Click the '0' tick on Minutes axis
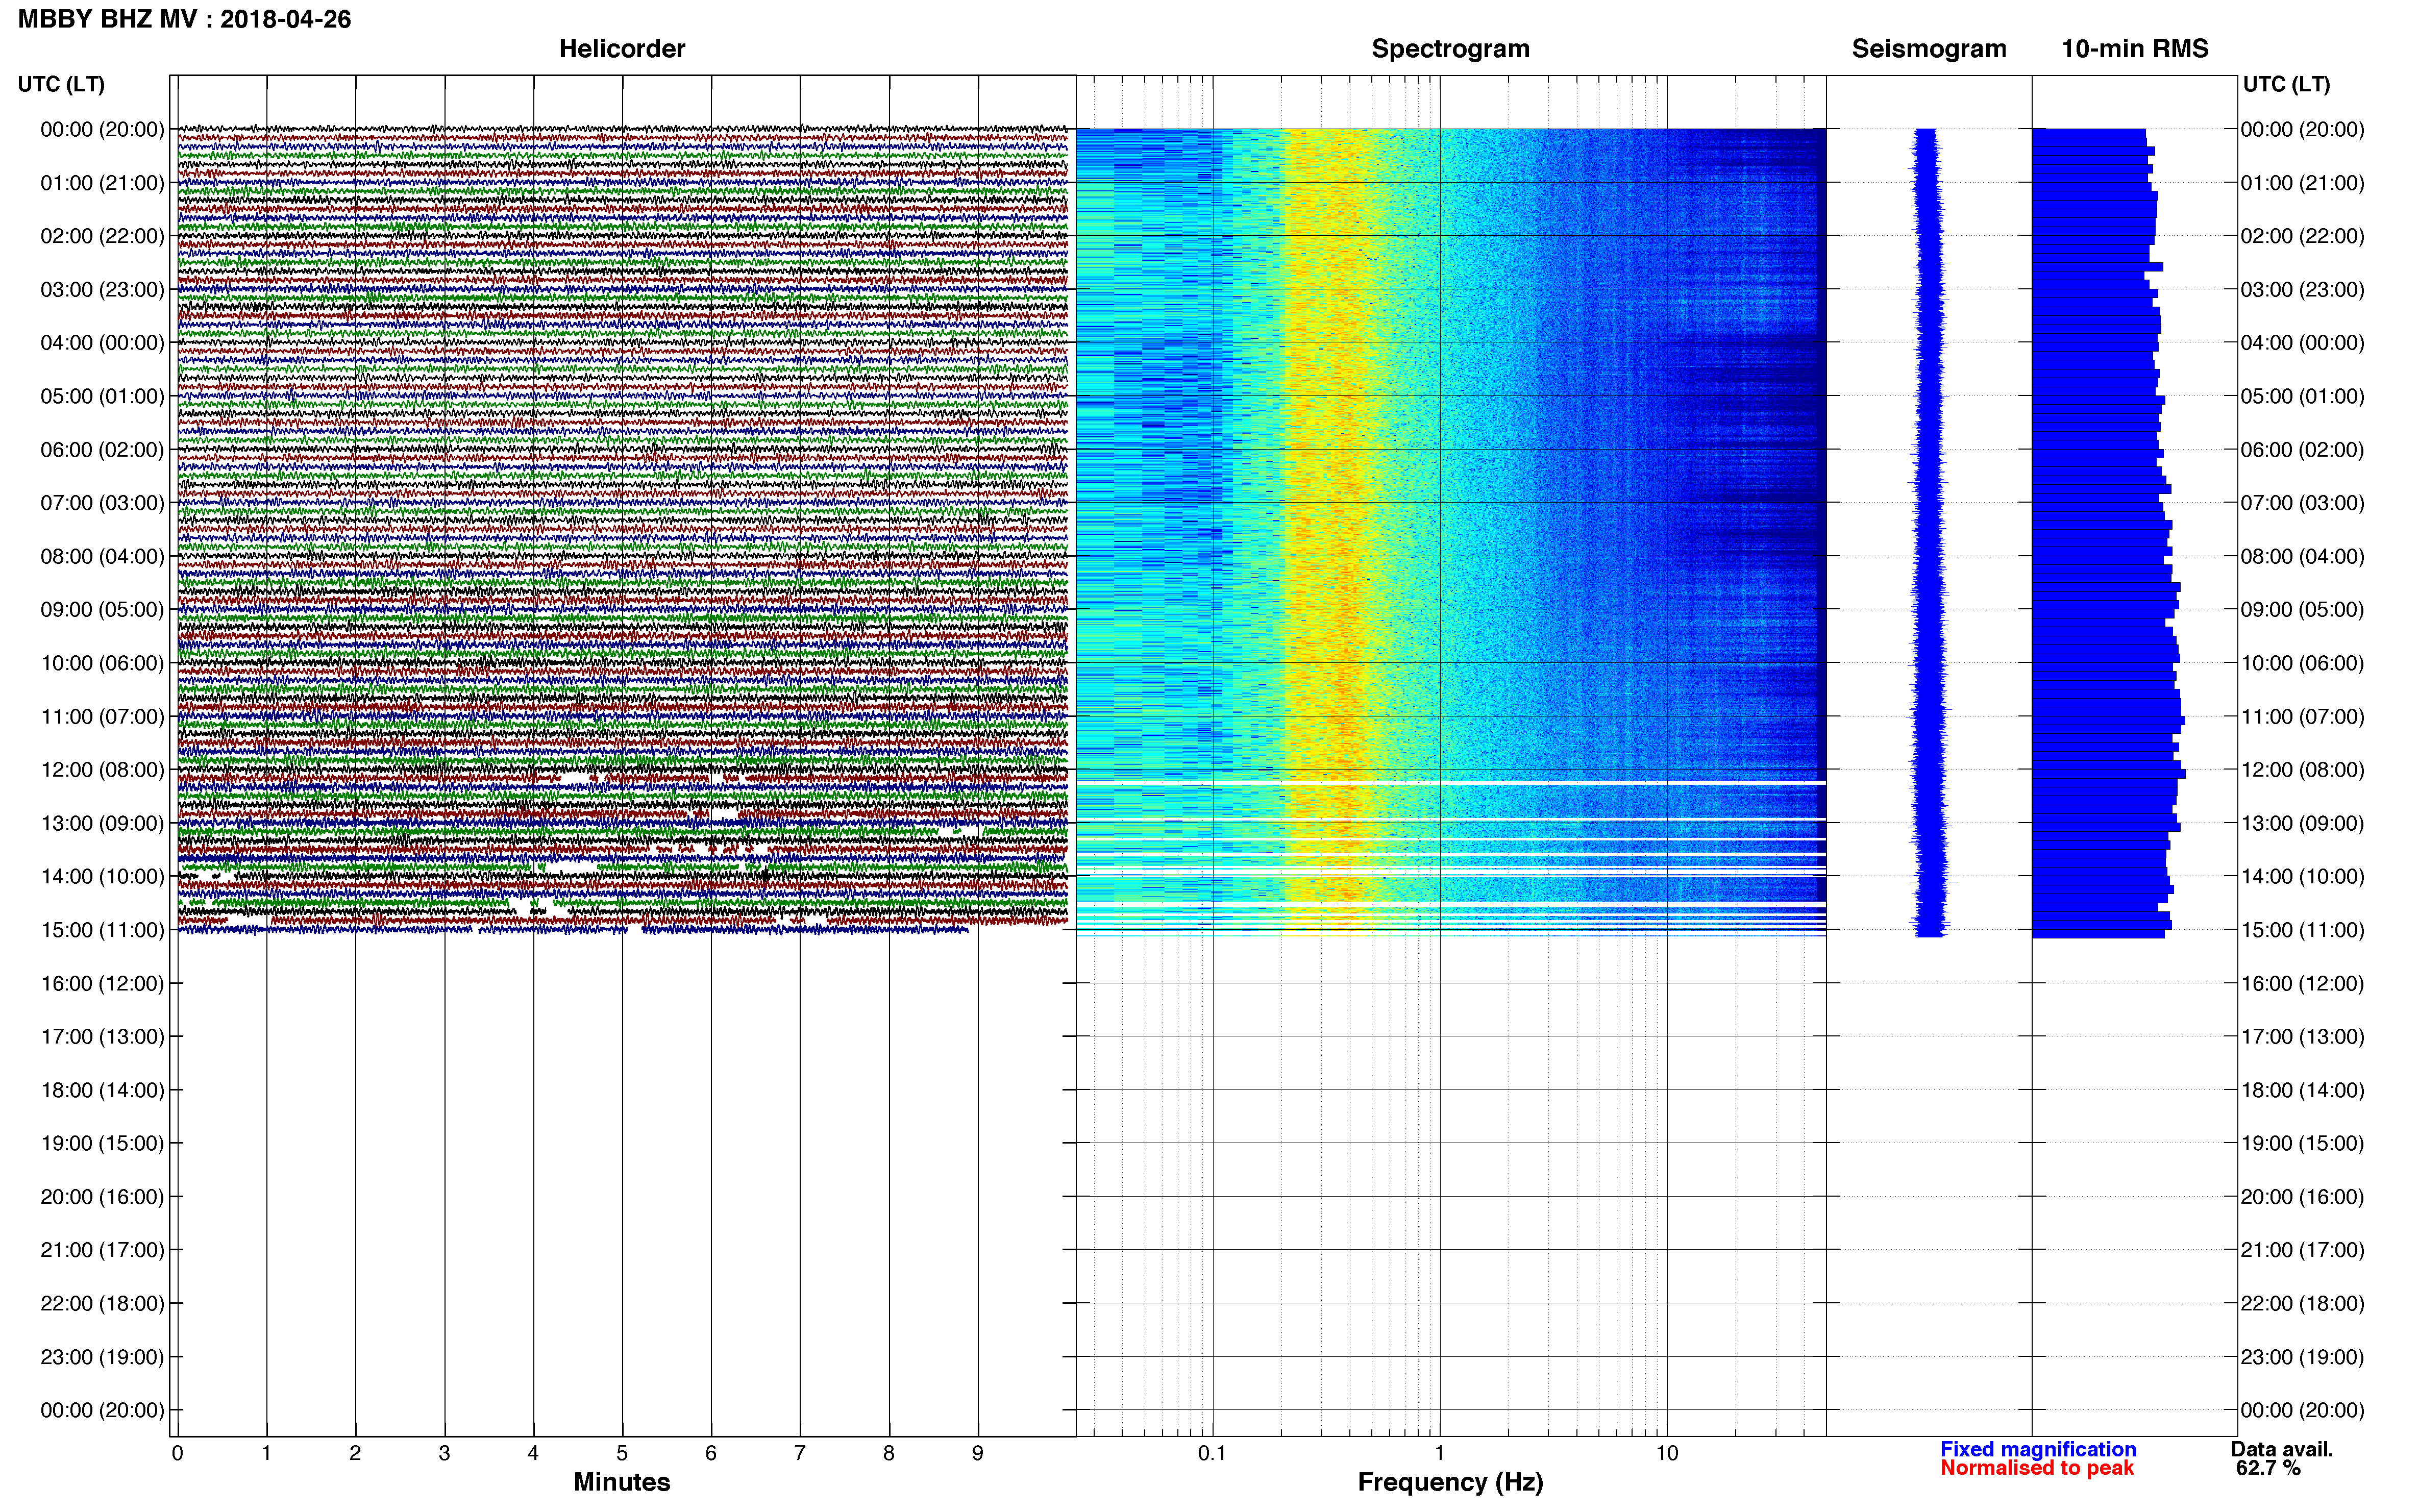This screenshot has height=1512, width=2419. [177, 1453]
